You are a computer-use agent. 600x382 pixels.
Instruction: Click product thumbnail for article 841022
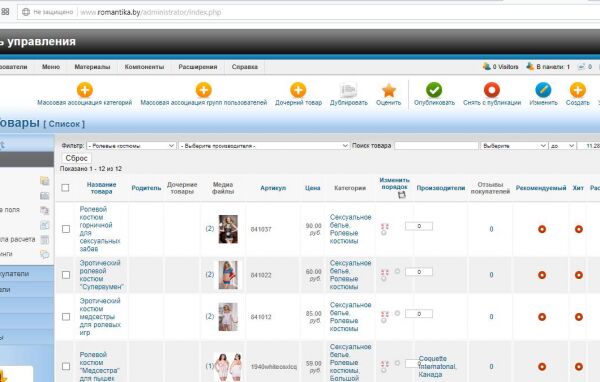pos(228,275)
